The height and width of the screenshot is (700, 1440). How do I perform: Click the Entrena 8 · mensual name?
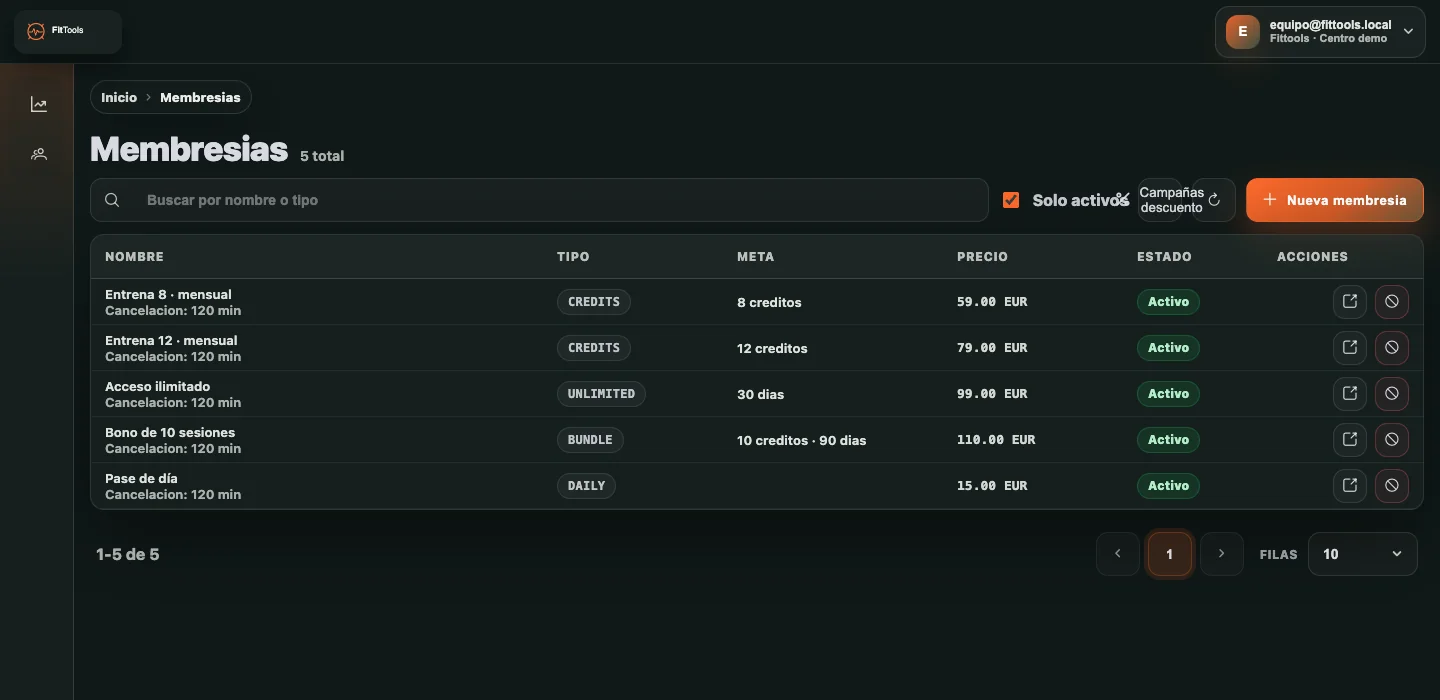[x=168, y=295]
